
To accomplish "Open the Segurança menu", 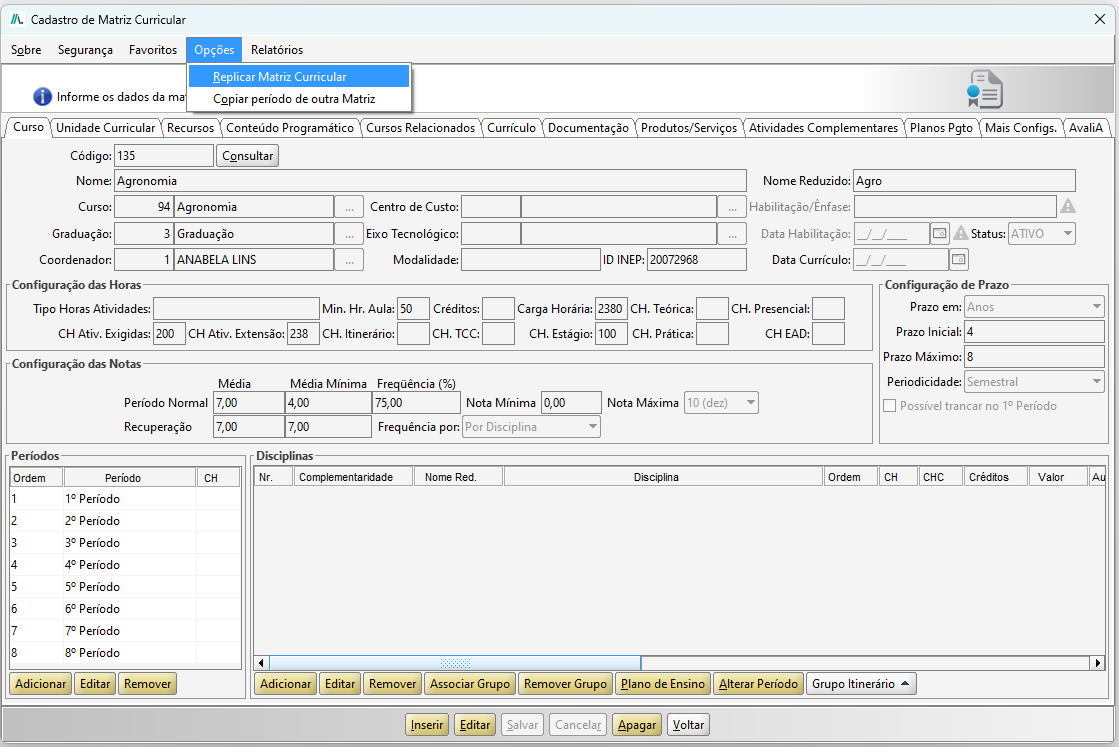I will 85,50.
